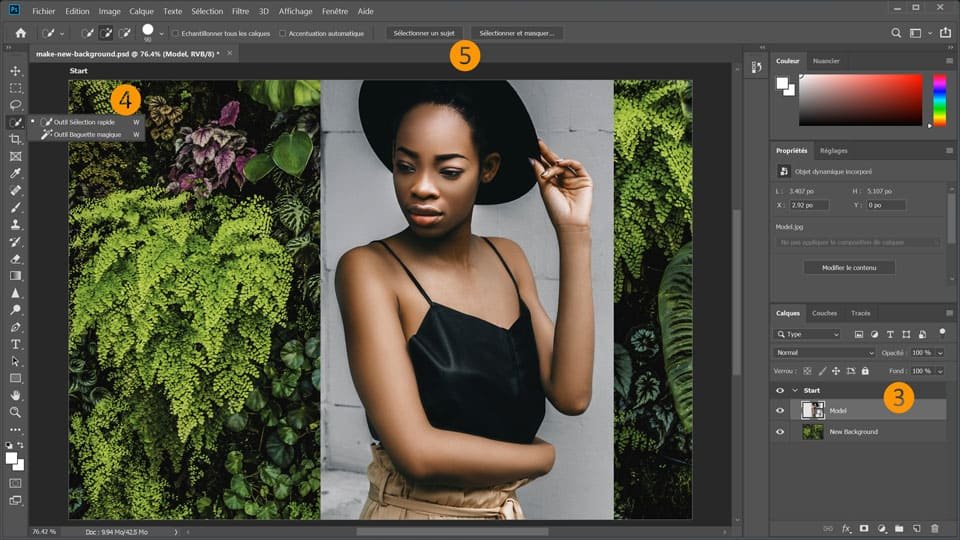This screenshot has width=960, height=540.
Task: Switch to the Couches tab
Action: point(824,313)
